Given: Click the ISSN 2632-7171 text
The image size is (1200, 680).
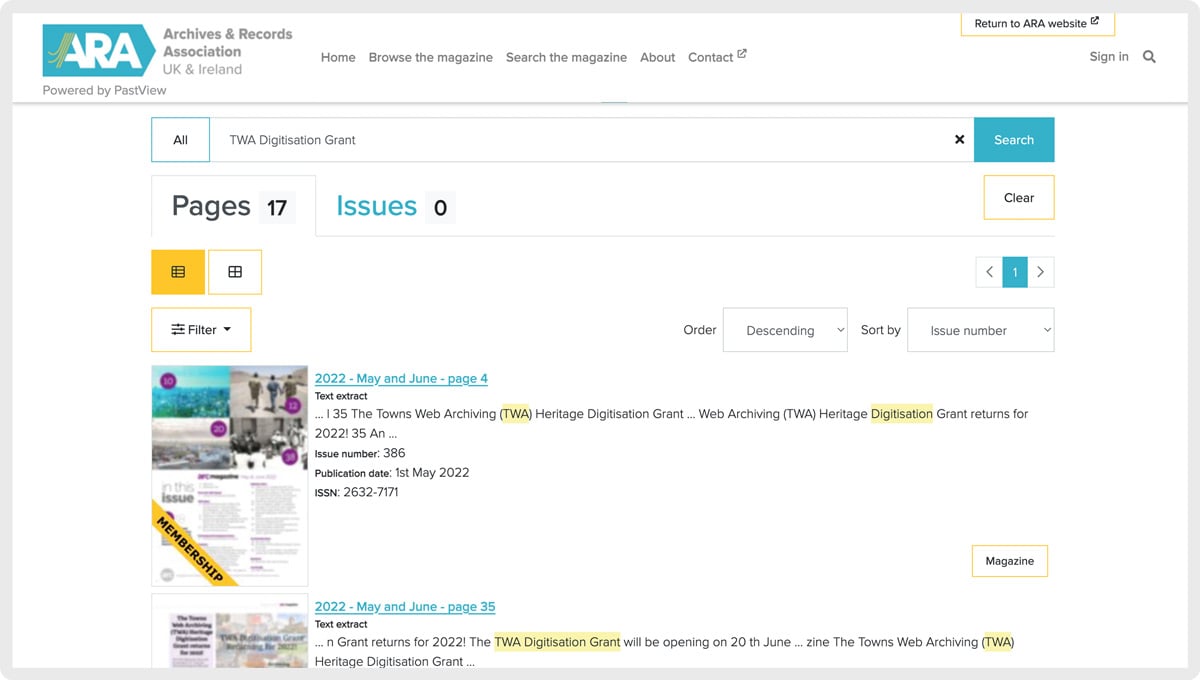Looking at the screenshot, I should click(x=357, y=492).
